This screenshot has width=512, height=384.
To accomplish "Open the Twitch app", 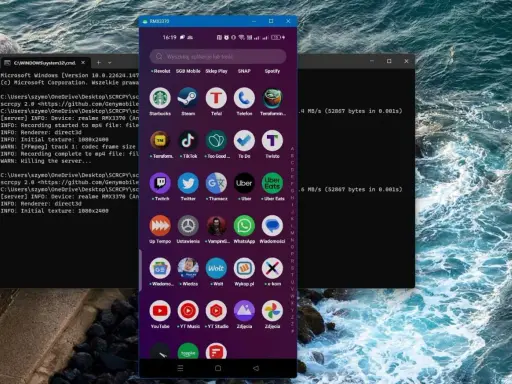I will (x=160, y=183).
